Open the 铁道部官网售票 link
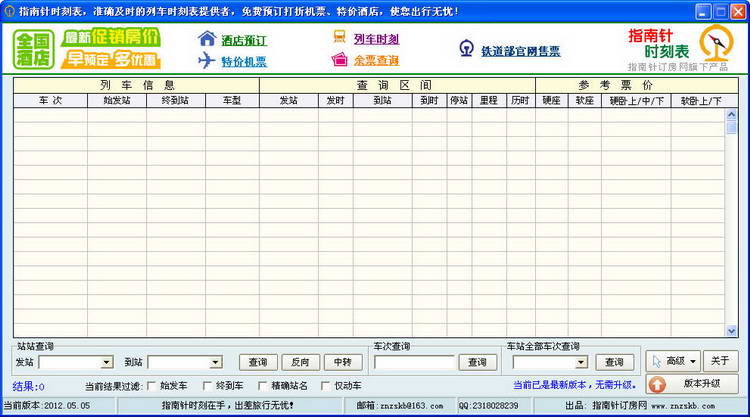This screenshot has width=750, height=417. tap(520, 51)
